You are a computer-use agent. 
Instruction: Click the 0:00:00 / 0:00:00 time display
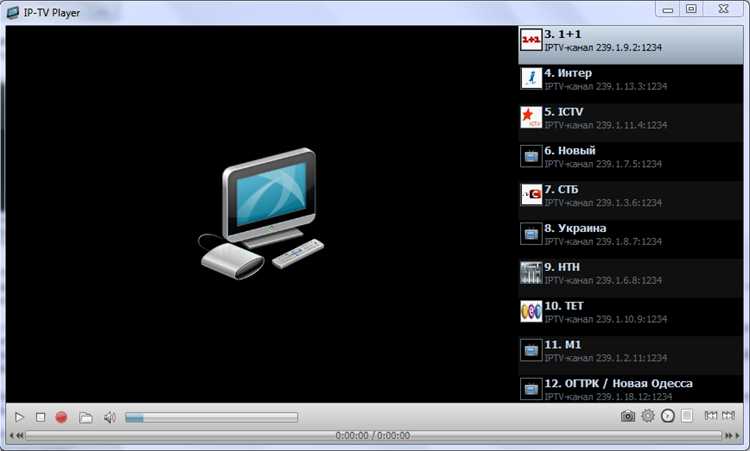tap(373, 436)
